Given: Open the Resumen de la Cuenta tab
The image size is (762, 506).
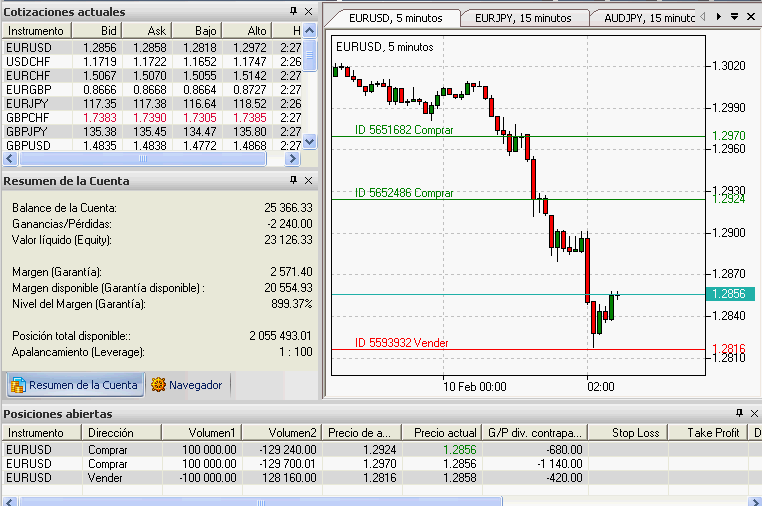Looking at the screenshot, I should [75, 385].
